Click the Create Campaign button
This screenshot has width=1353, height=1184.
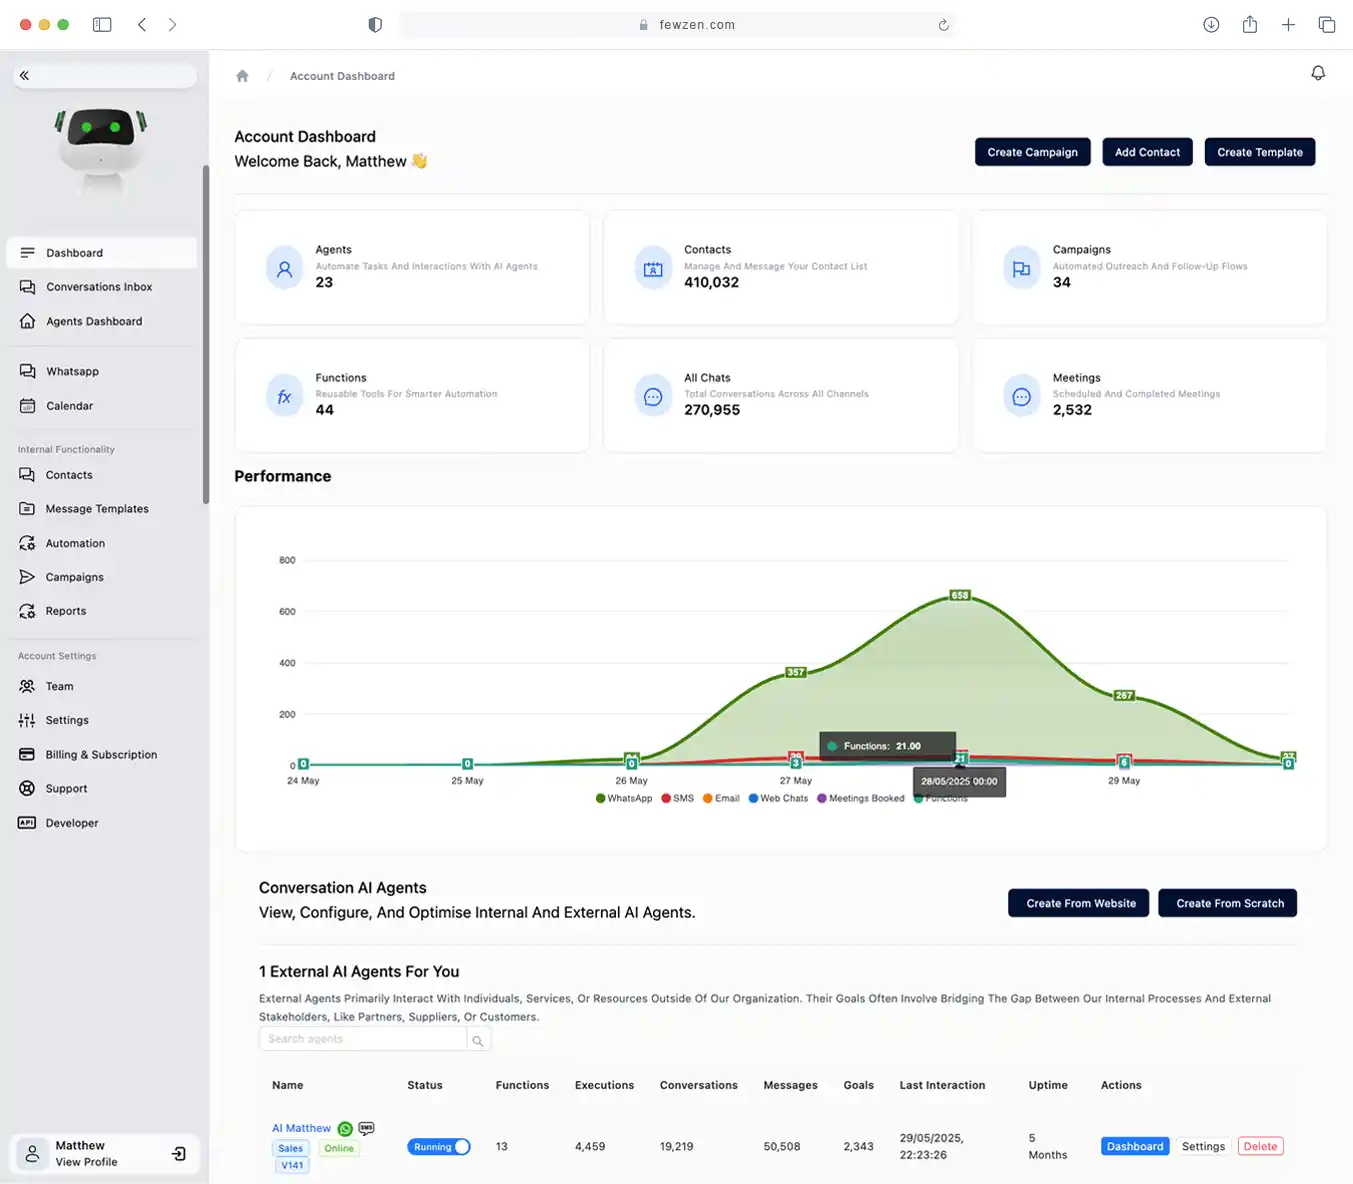pyautogui.click(x=1032, y=152)
